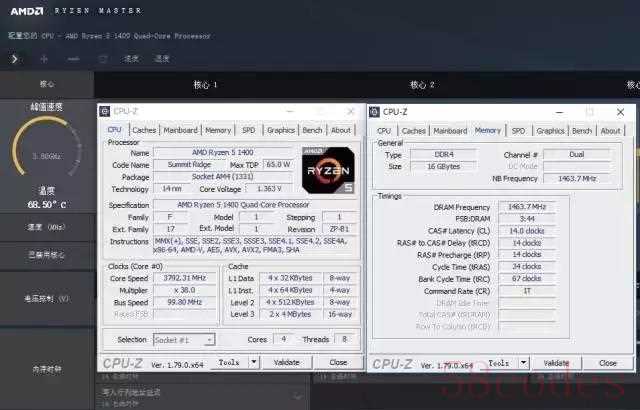Viewport: 640px width, 410px height.
Task: Open SPD tab in the processor CPU-Z window
Action: [x=249, y=130]
